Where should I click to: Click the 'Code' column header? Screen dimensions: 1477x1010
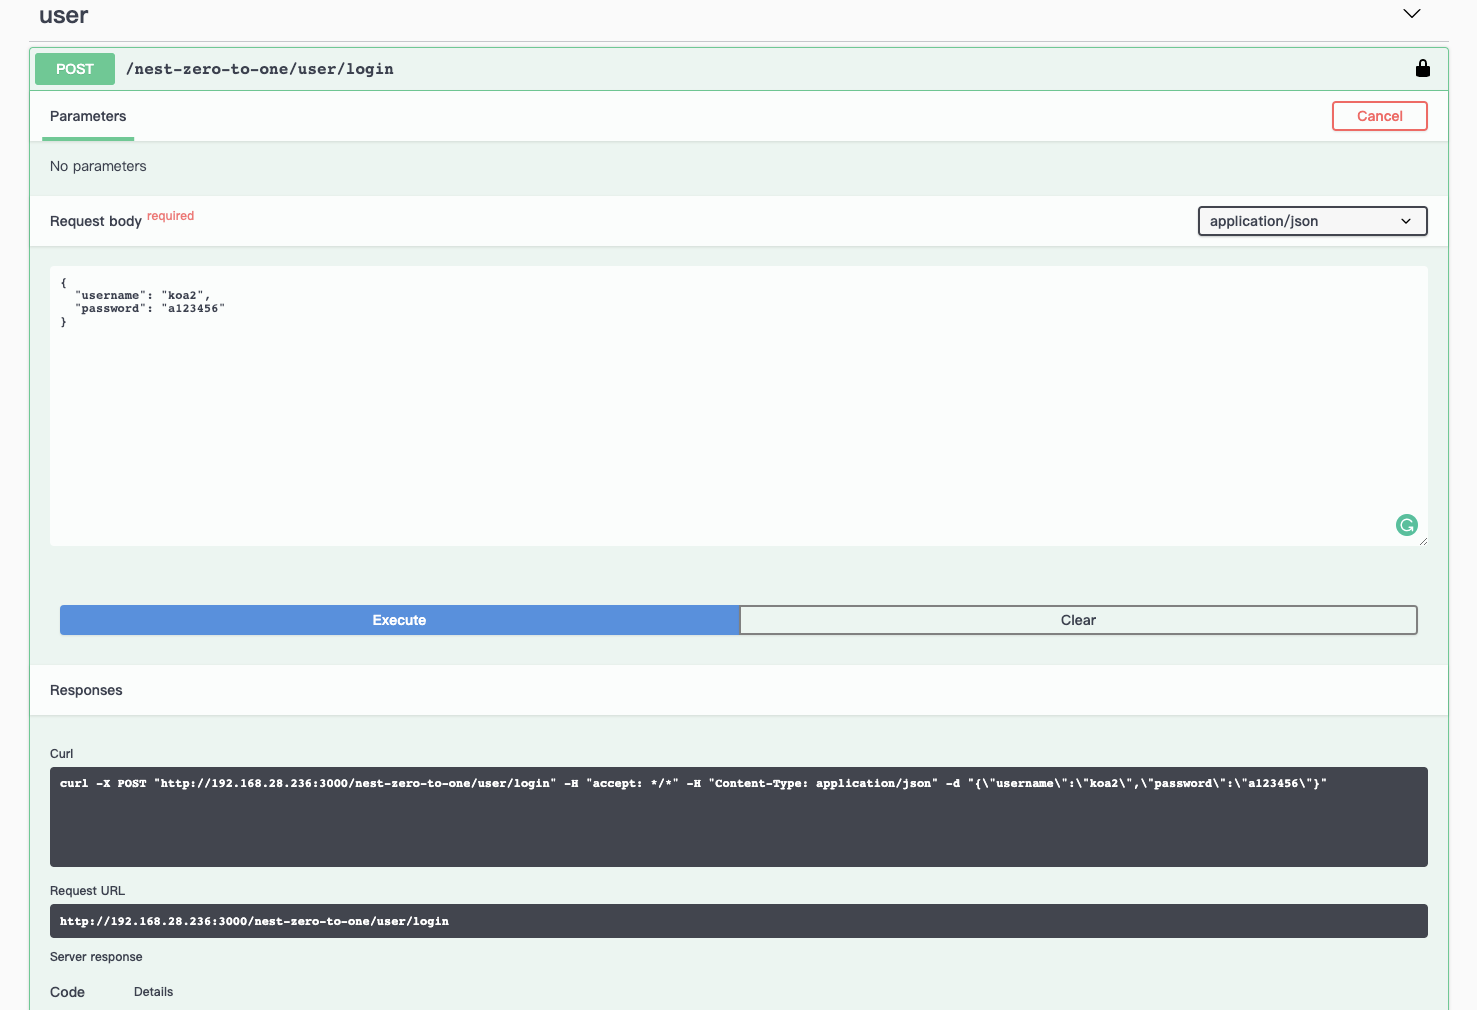coord(67,992)
